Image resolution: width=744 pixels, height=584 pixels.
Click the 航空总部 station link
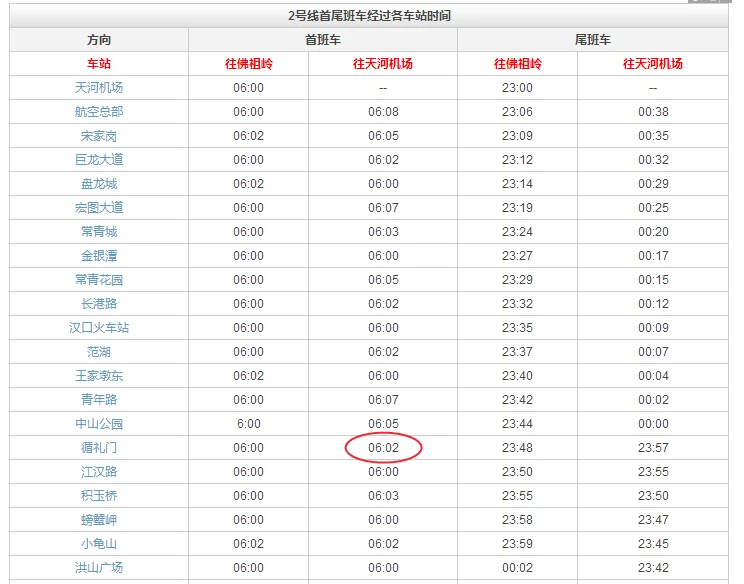click(99, 112)
